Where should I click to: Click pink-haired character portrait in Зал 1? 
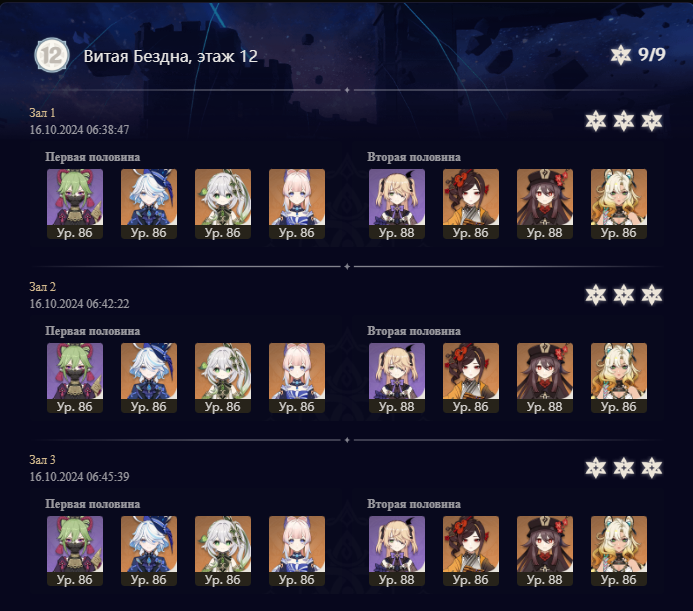click(297, 204)
